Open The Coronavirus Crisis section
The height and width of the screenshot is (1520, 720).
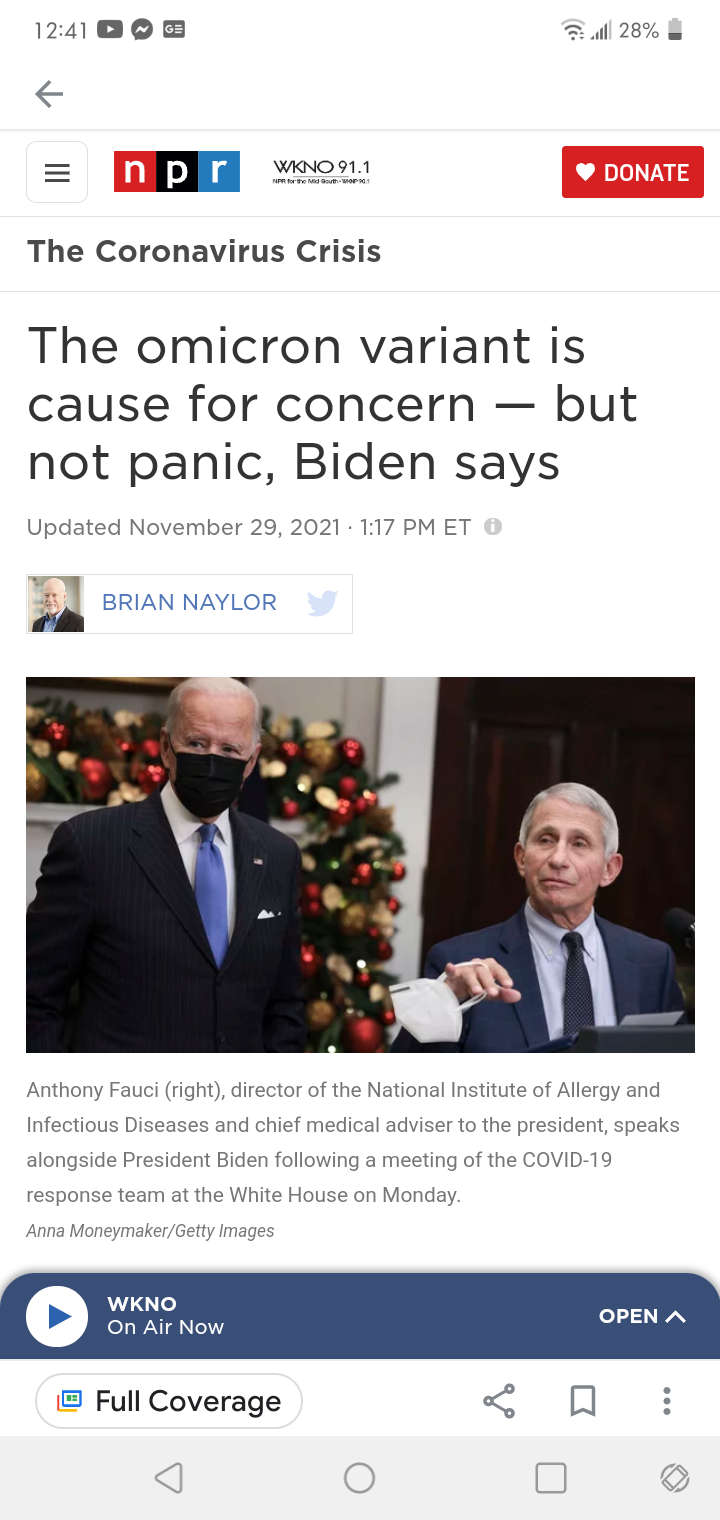coord(204,251)
